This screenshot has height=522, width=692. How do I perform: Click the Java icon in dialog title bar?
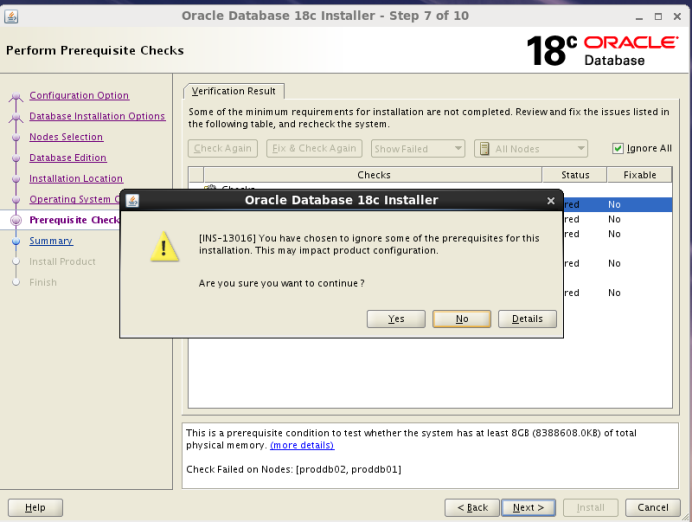click(132, 200)
